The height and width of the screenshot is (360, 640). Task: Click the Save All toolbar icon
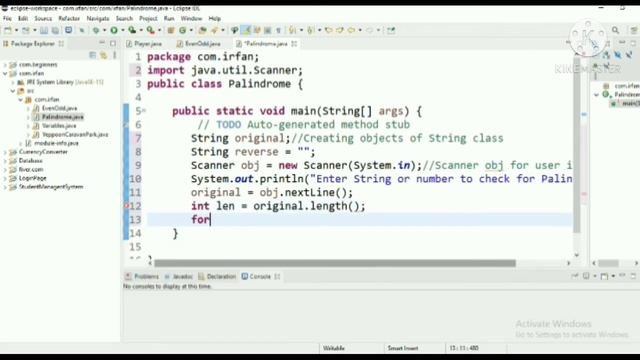pyautogui.click(x=55, y=30)
